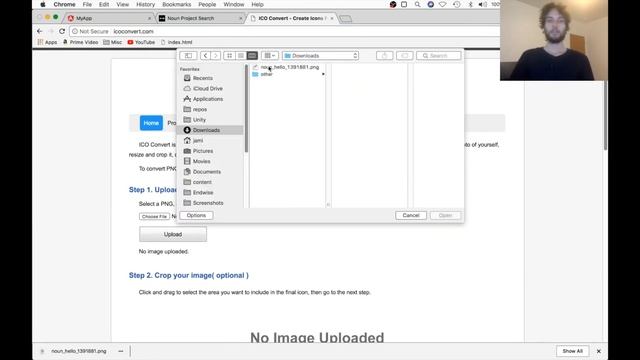The width and height of the screenshot is (640, 360).
Task: Open the Time Machine menu bar icon
Action: [x=456, y=4]
